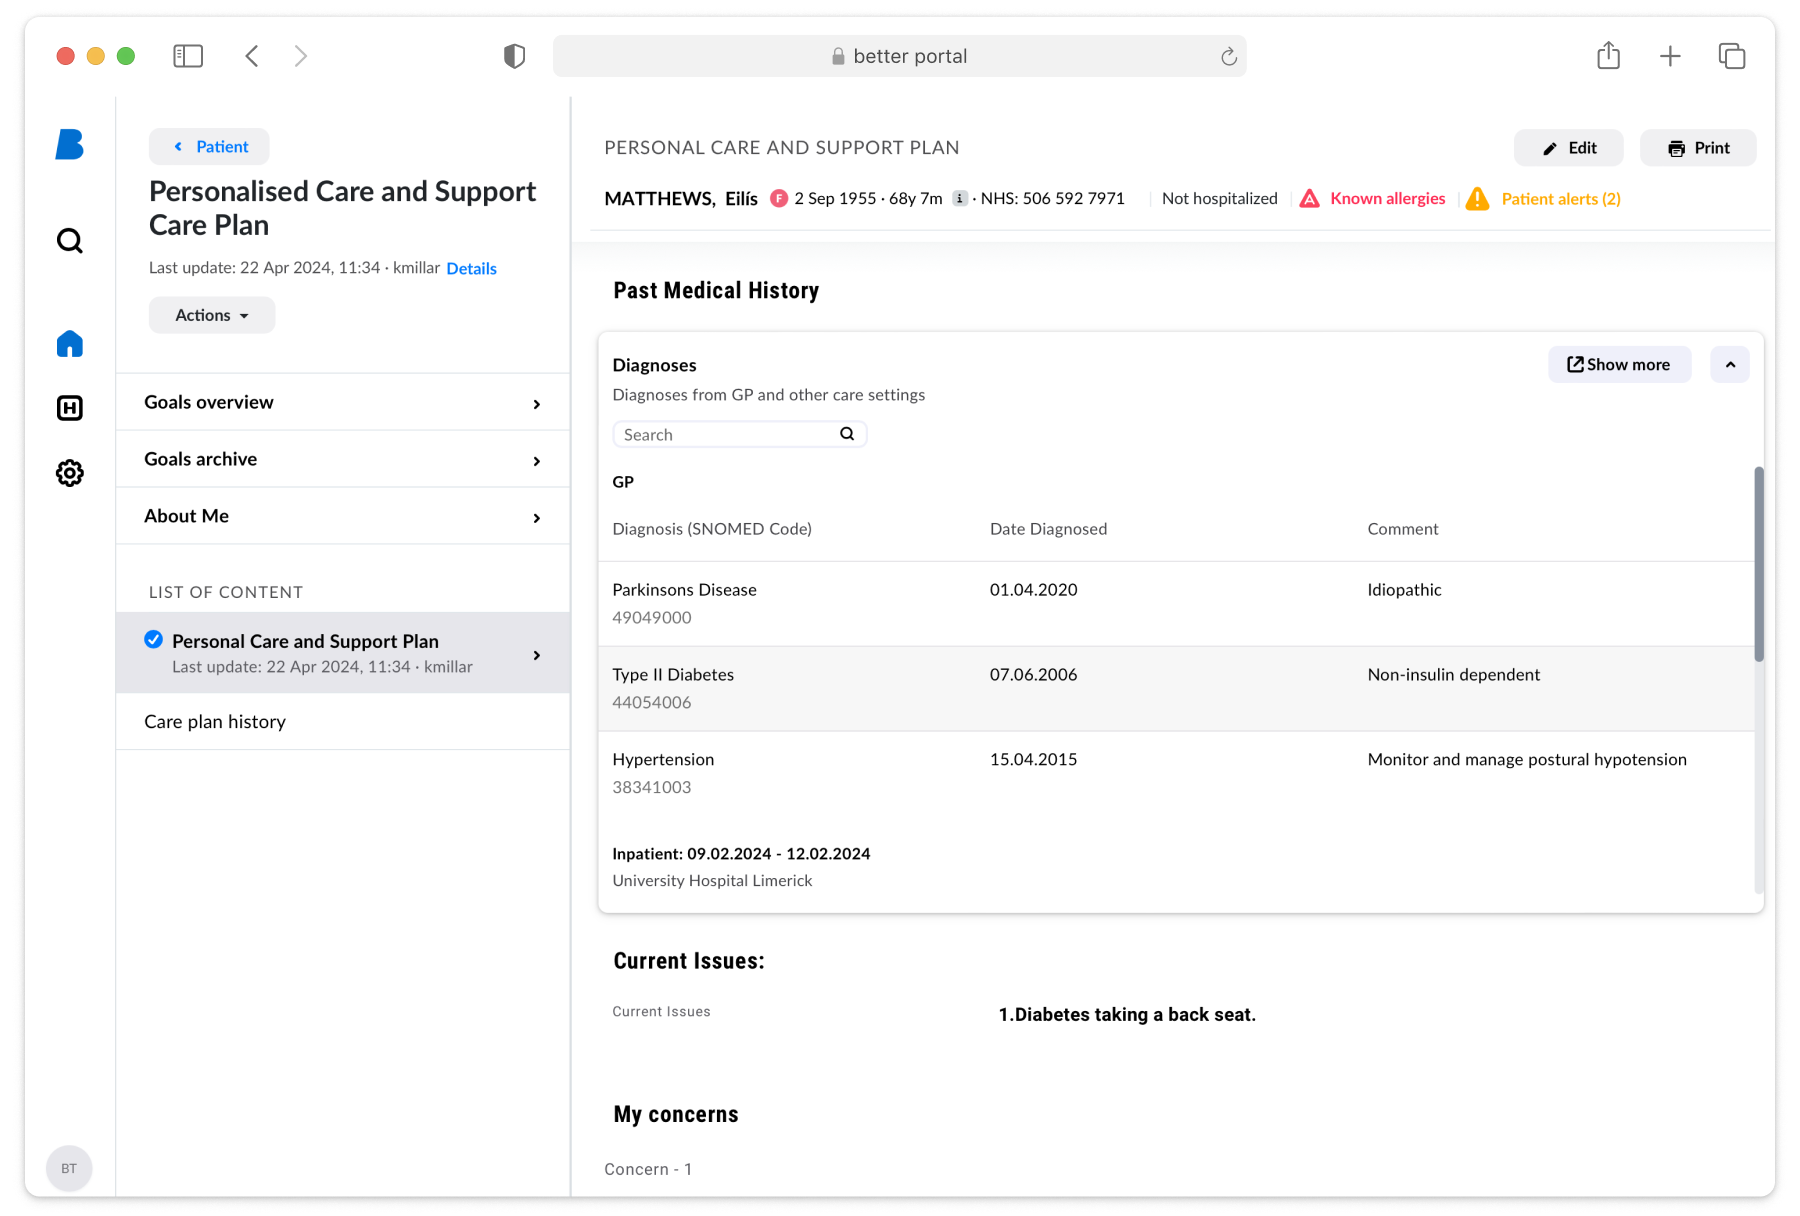Click the Diagnoses panel vertical scrollbar
This screenshot has width=1800, height=1216.
(x=1758, y=564)
